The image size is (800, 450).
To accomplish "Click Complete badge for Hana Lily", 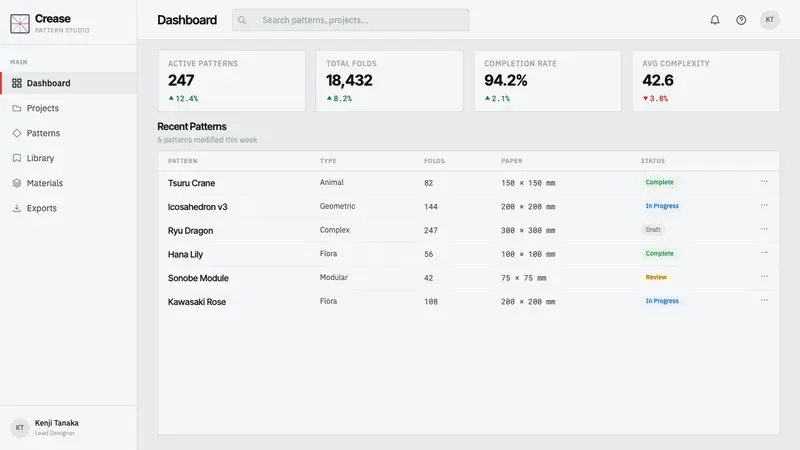I will (659, 254).
